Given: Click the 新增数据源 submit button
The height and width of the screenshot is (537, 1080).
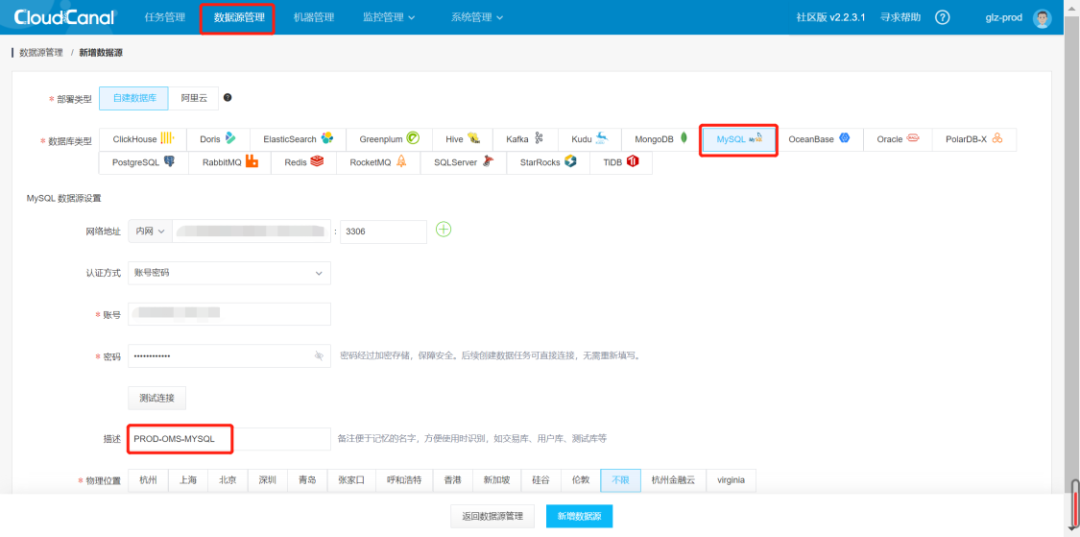Looking at the screenshot, I should click(579, 516).
